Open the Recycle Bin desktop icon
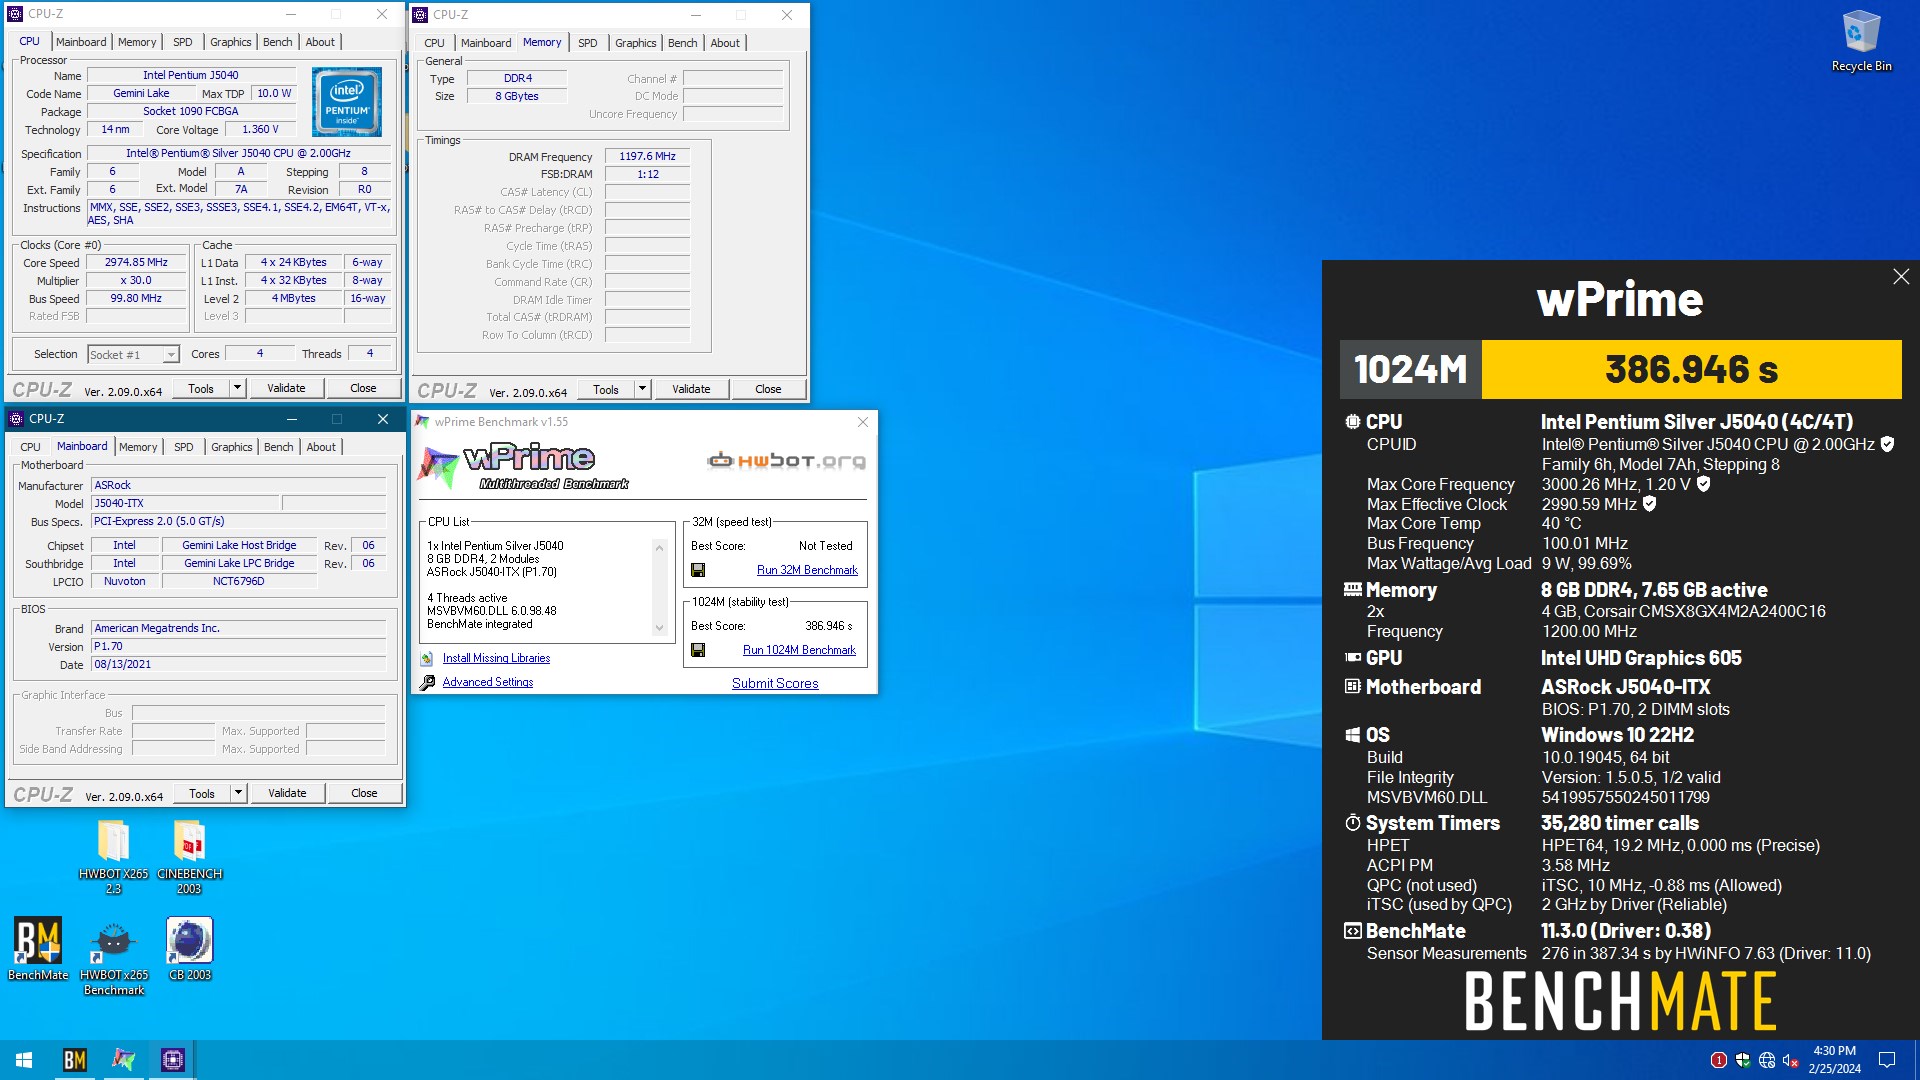1920x1080 pixels. [x=1861, y=42]
